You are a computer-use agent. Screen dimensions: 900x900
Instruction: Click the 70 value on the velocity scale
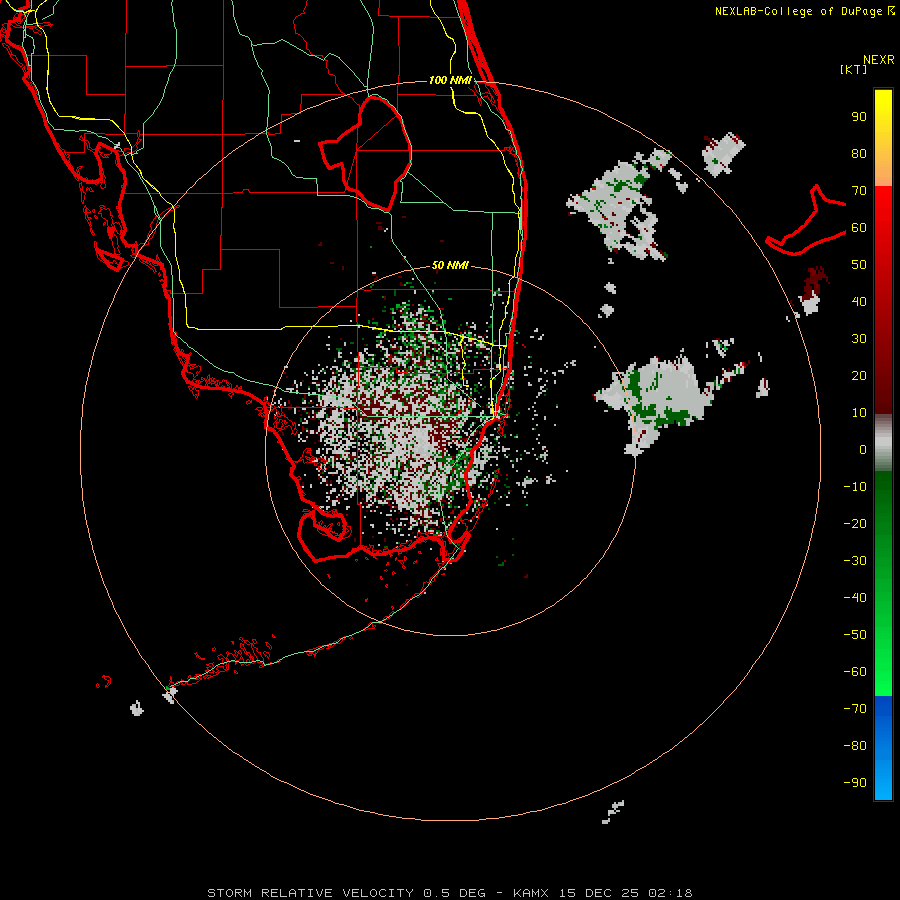click(859, 191)
